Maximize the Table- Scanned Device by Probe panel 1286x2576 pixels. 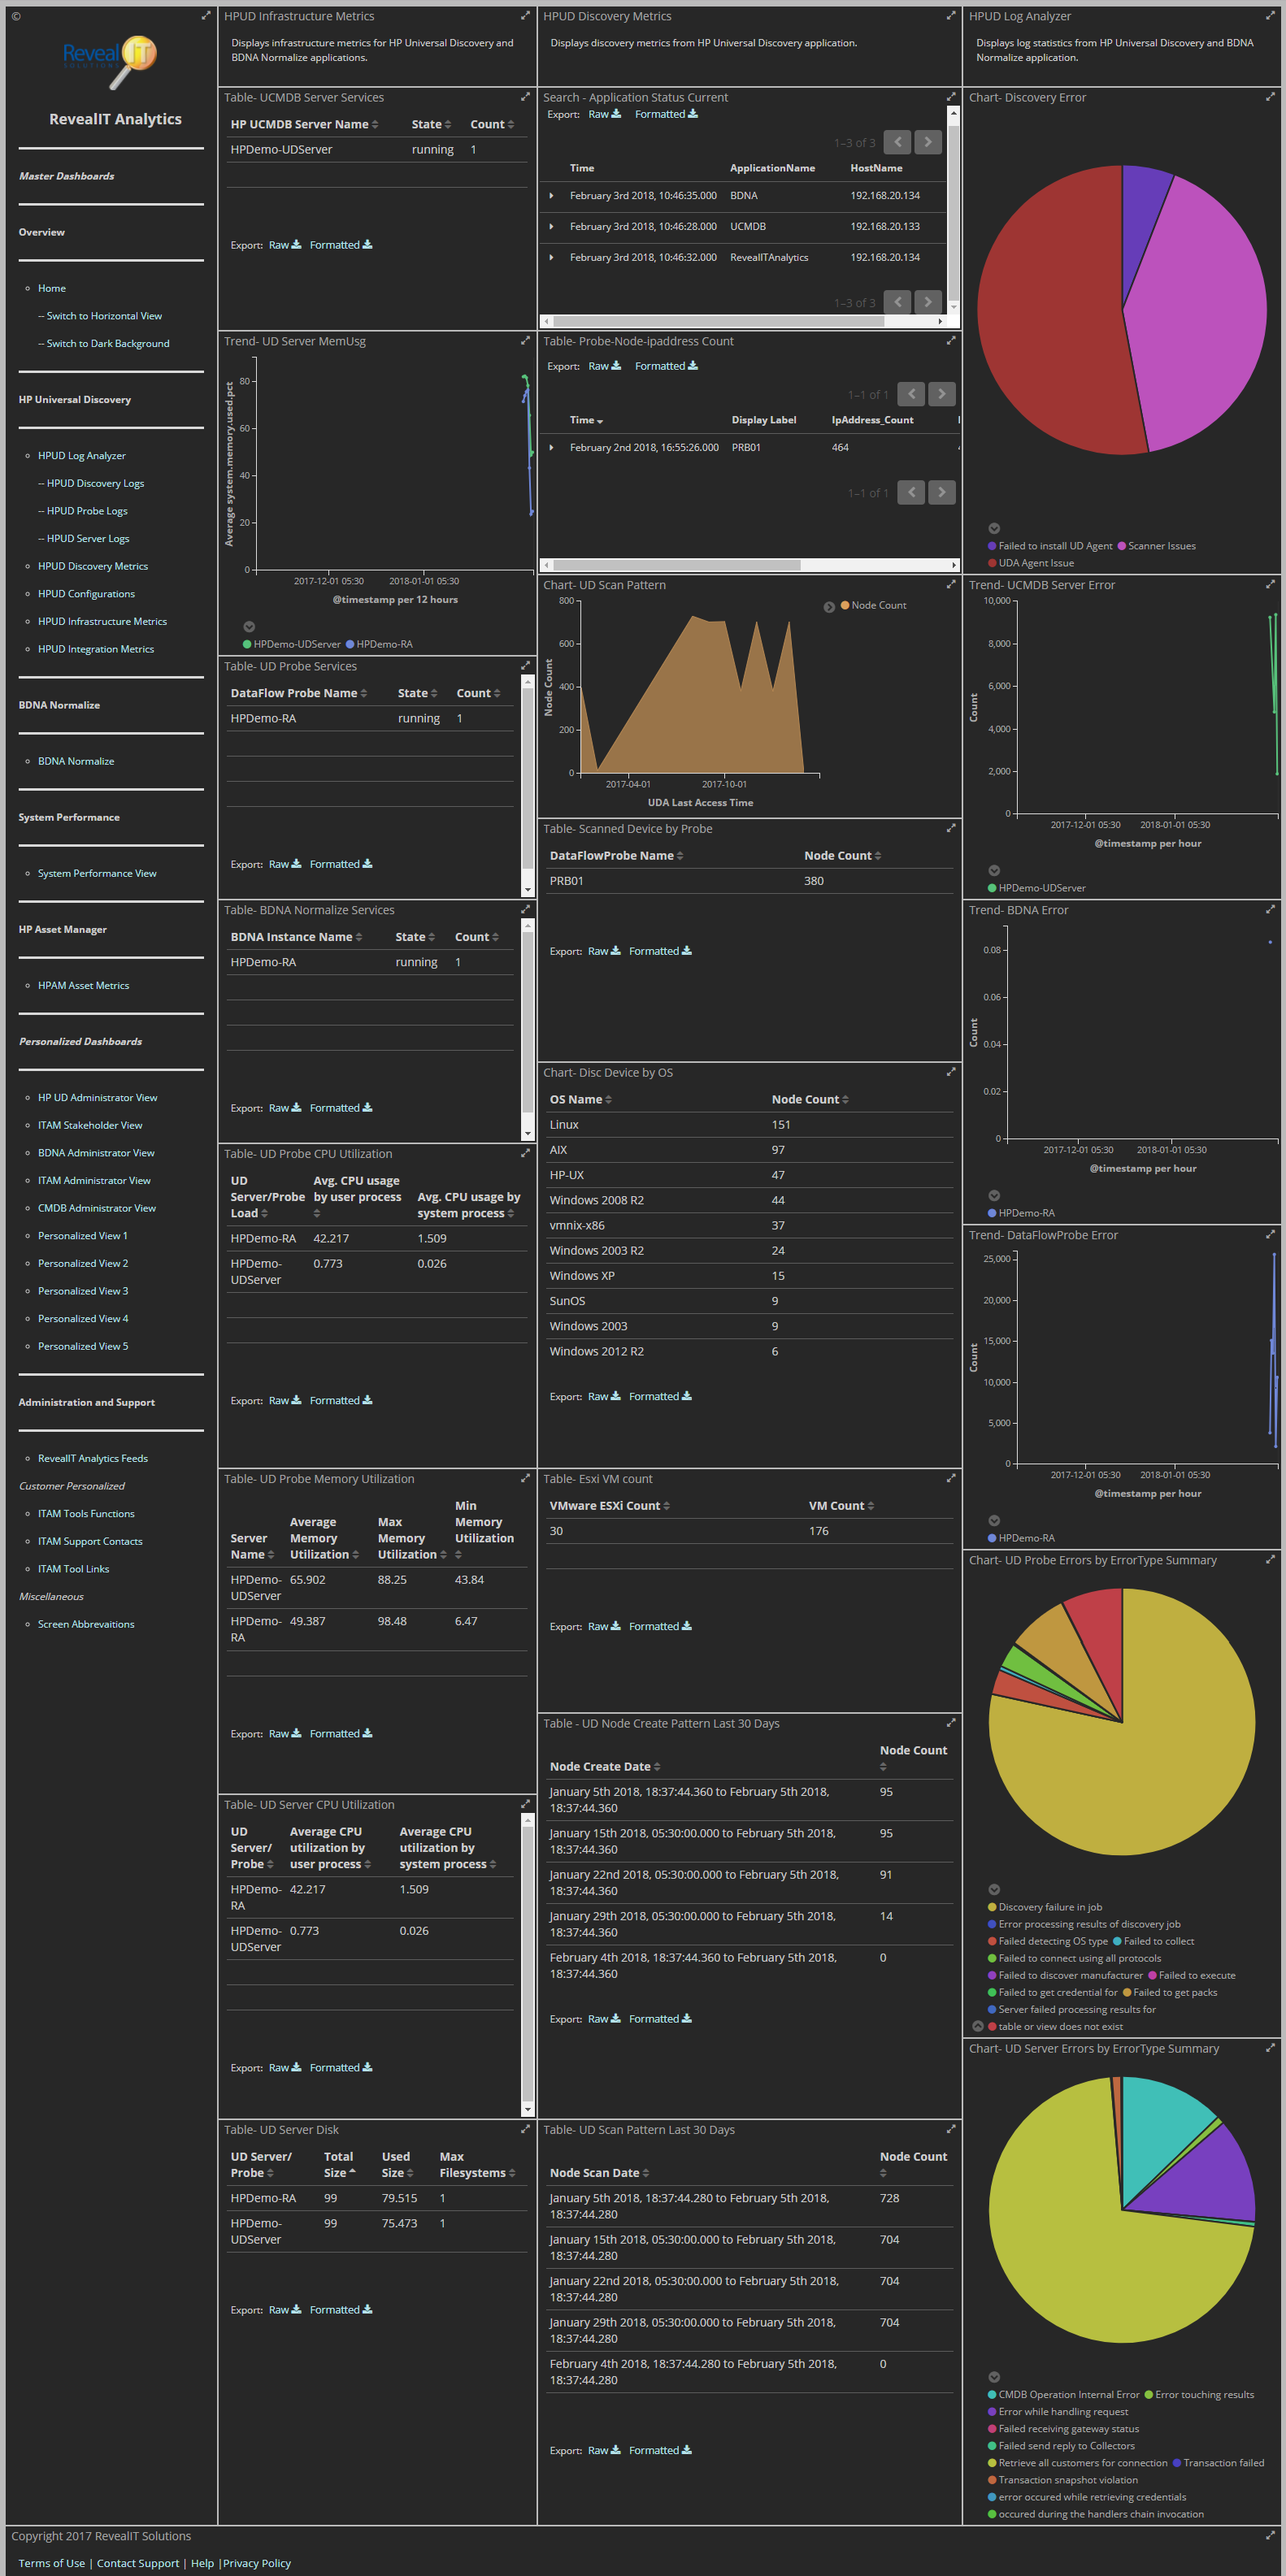point(951,828)
